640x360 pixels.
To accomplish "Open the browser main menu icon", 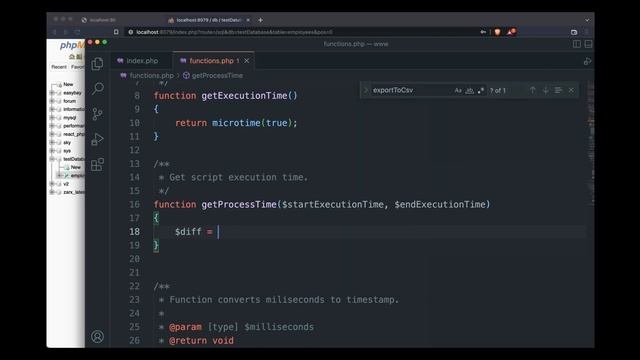I will pos(587,32).
